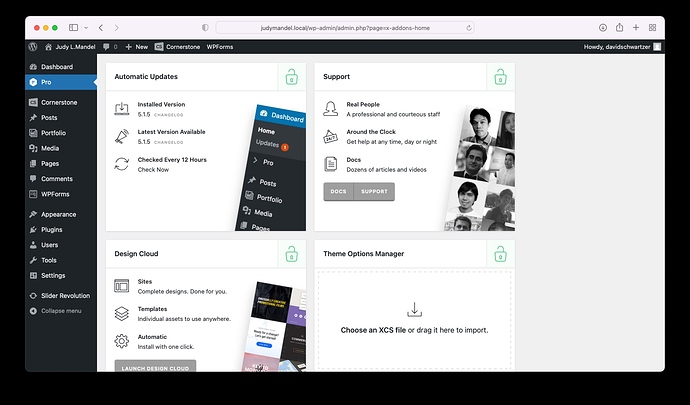The height and width of the screenshot is (405, 690).
Task: Click the Templates layers icon
Action: coord(122,313)
